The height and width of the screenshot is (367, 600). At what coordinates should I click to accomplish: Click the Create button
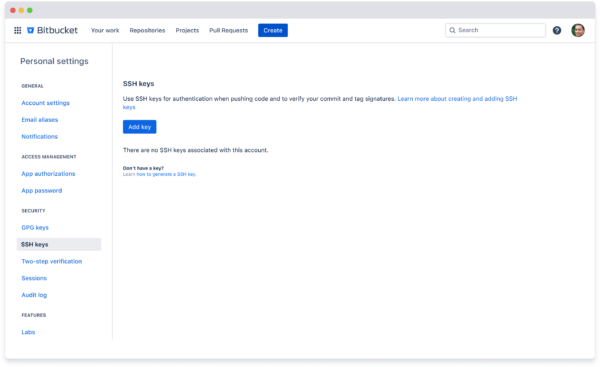coord(273,30)
